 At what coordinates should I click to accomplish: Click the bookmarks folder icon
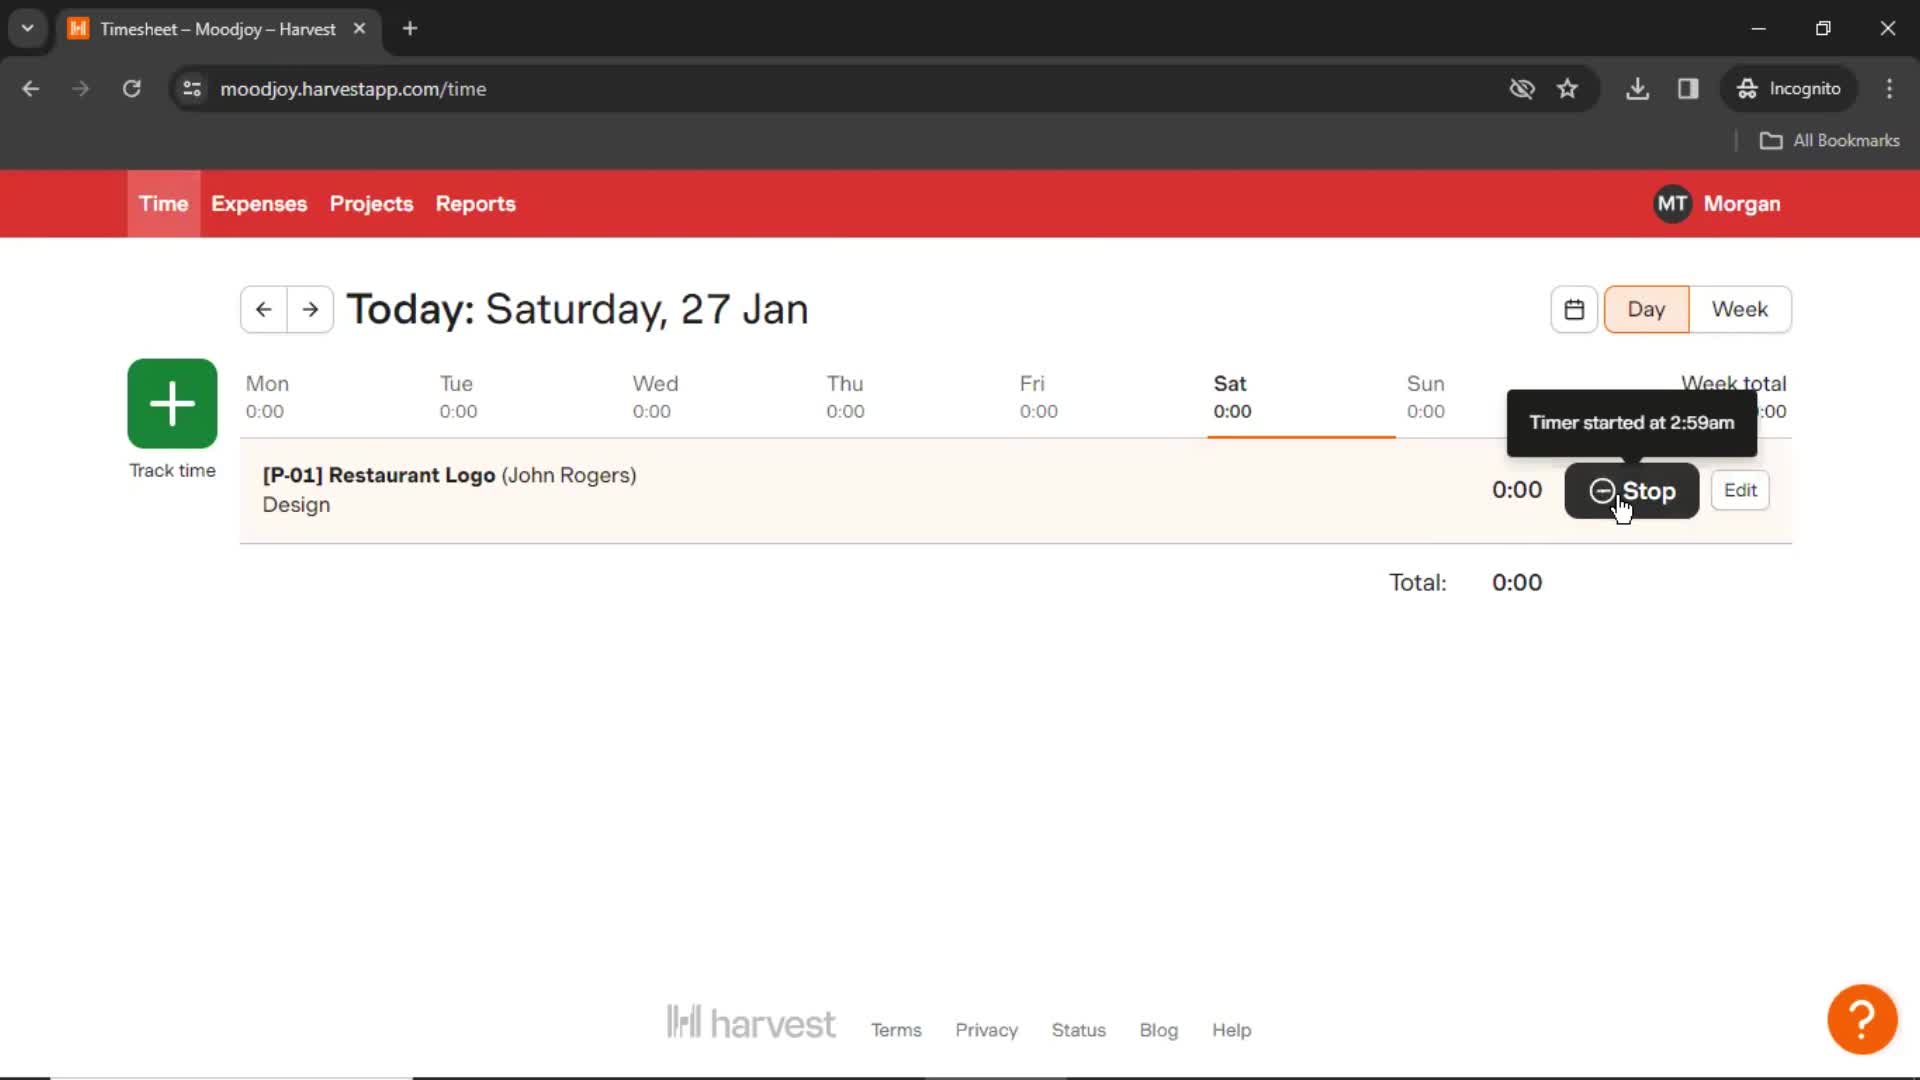1772,141
